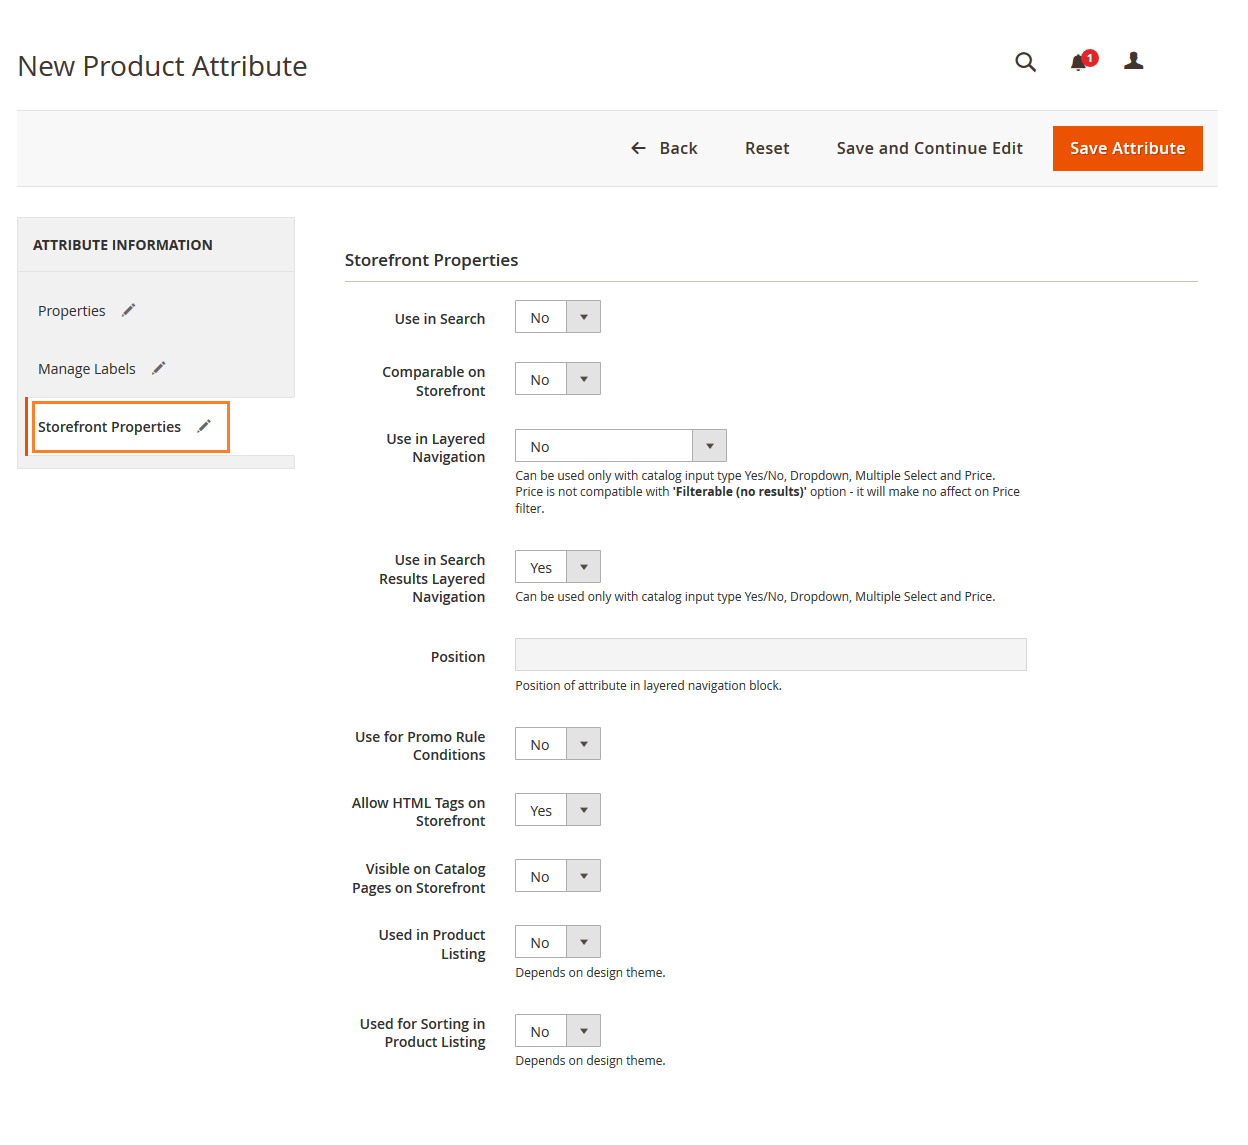
Task: Open the admin user account icon
Action: click(1133, 61)
